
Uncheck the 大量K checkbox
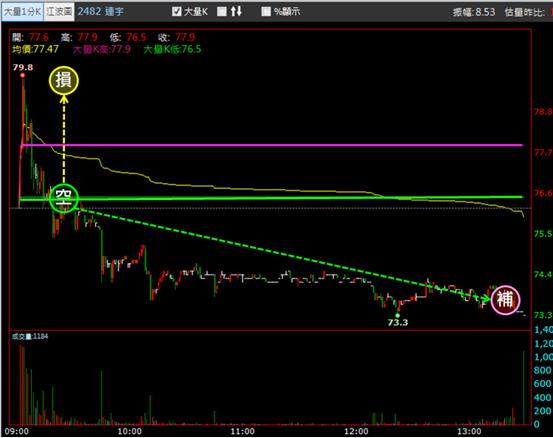176,12
